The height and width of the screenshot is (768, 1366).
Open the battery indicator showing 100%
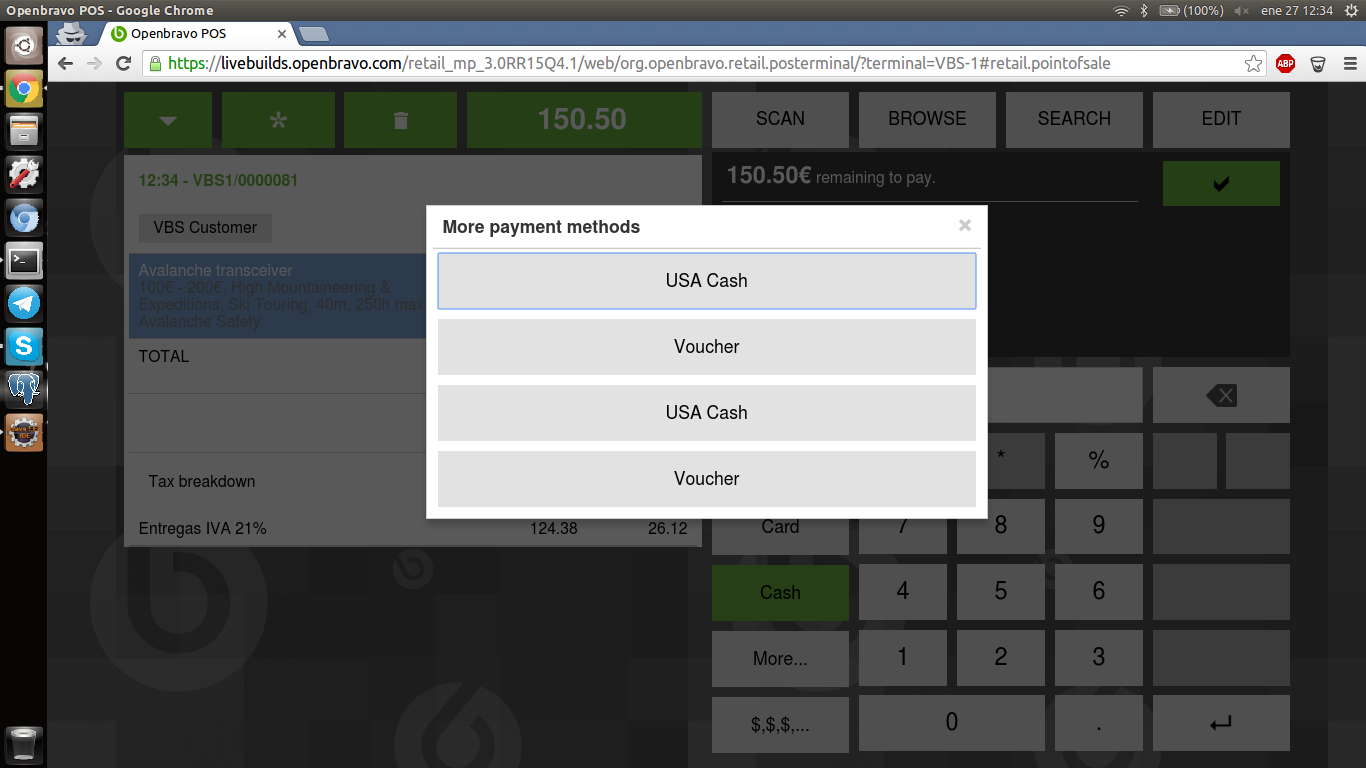1191,10
